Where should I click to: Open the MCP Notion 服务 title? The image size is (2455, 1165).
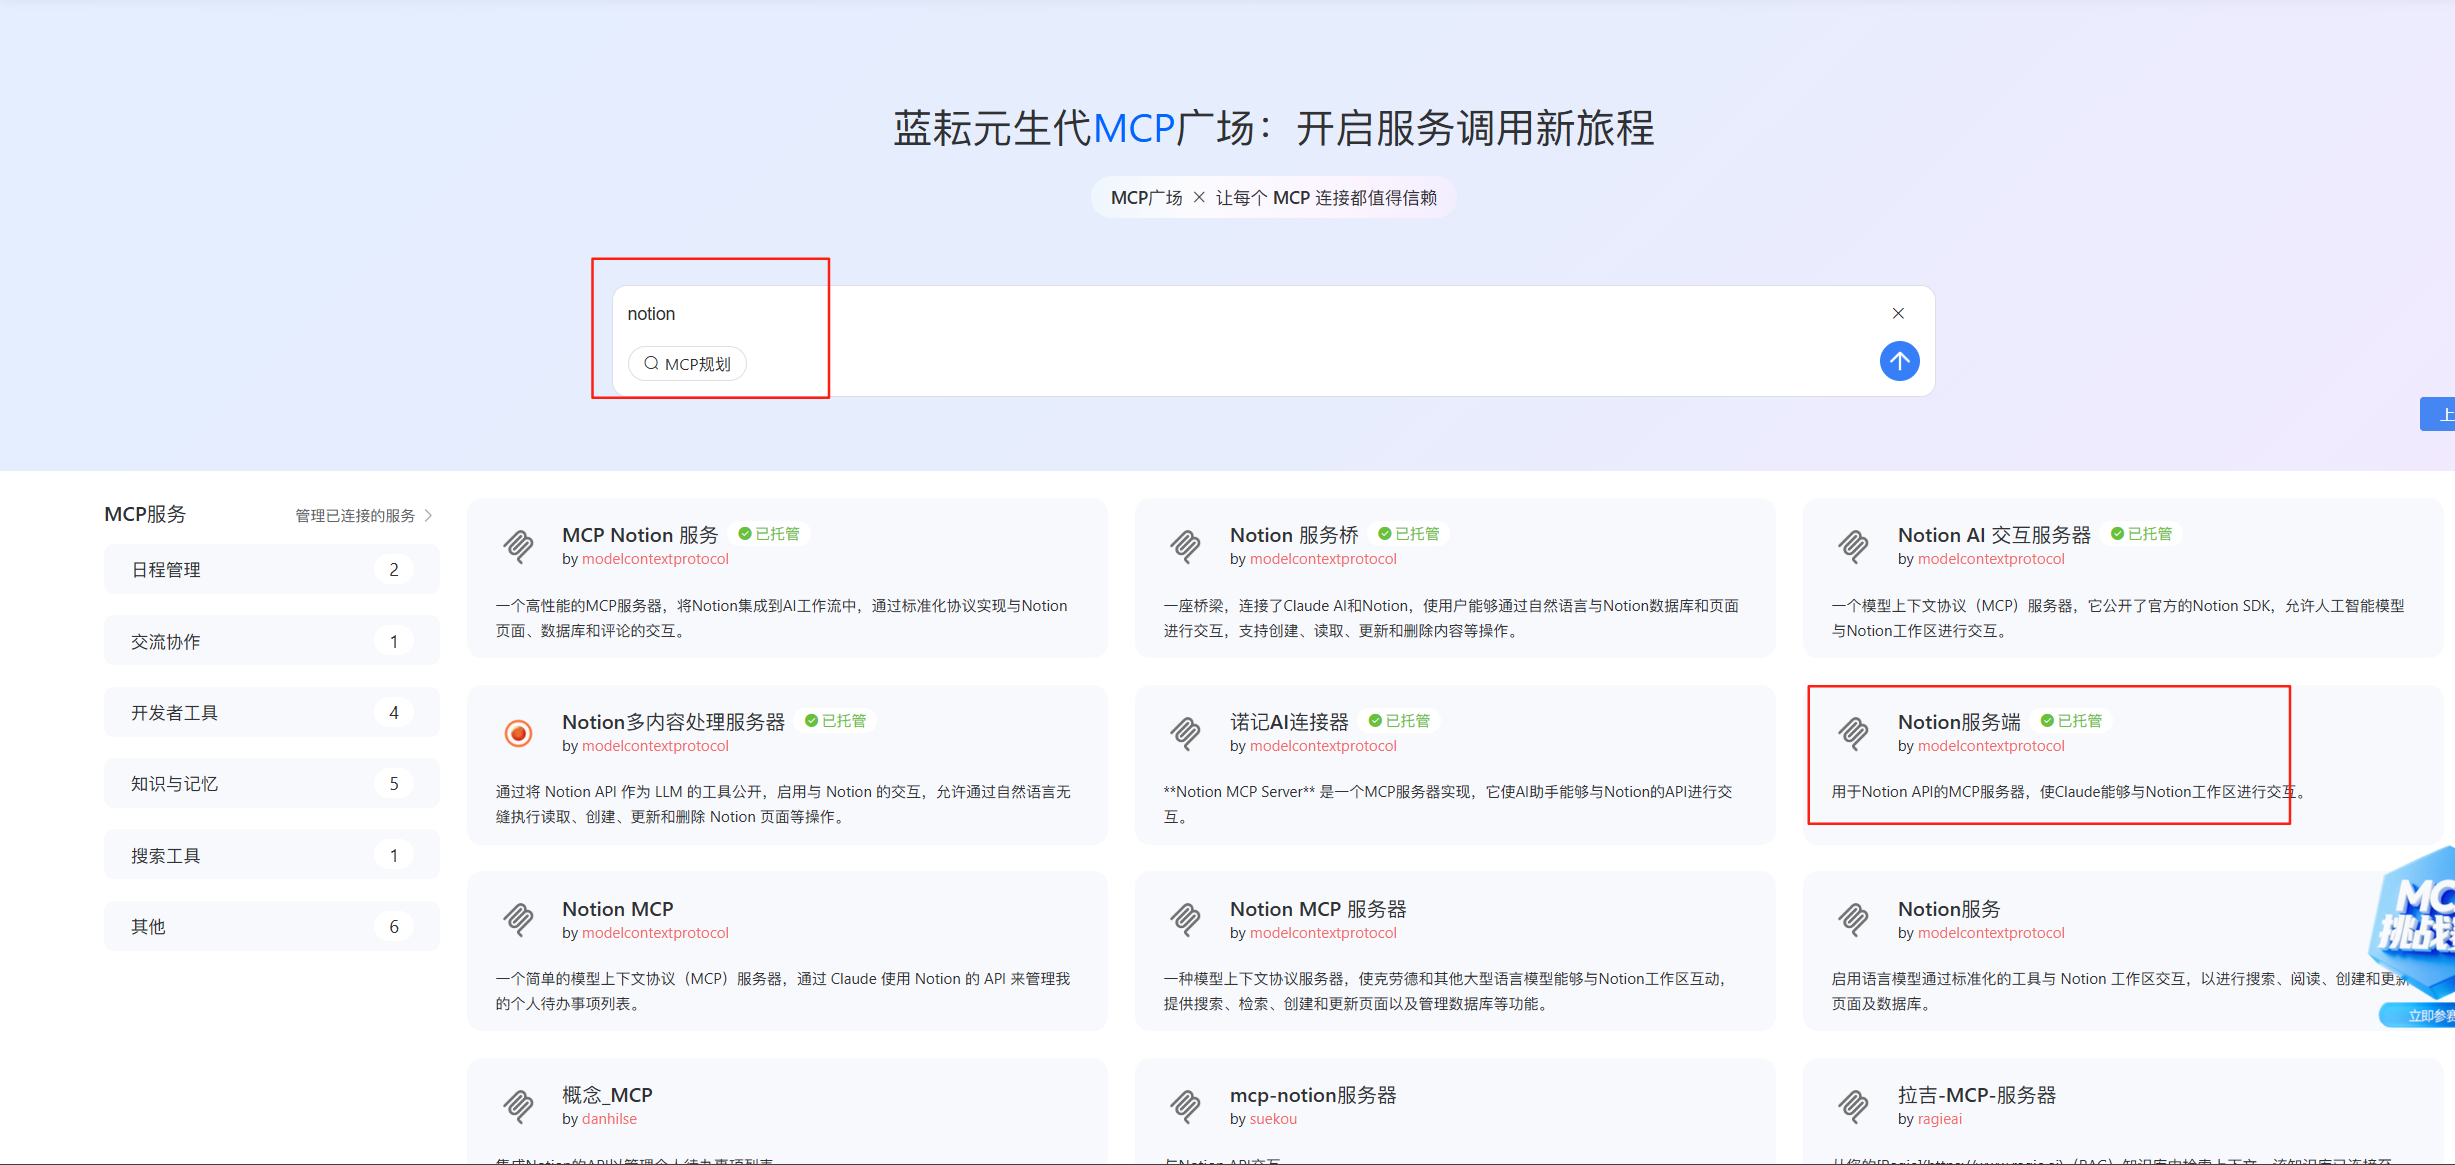coord(640,535)
